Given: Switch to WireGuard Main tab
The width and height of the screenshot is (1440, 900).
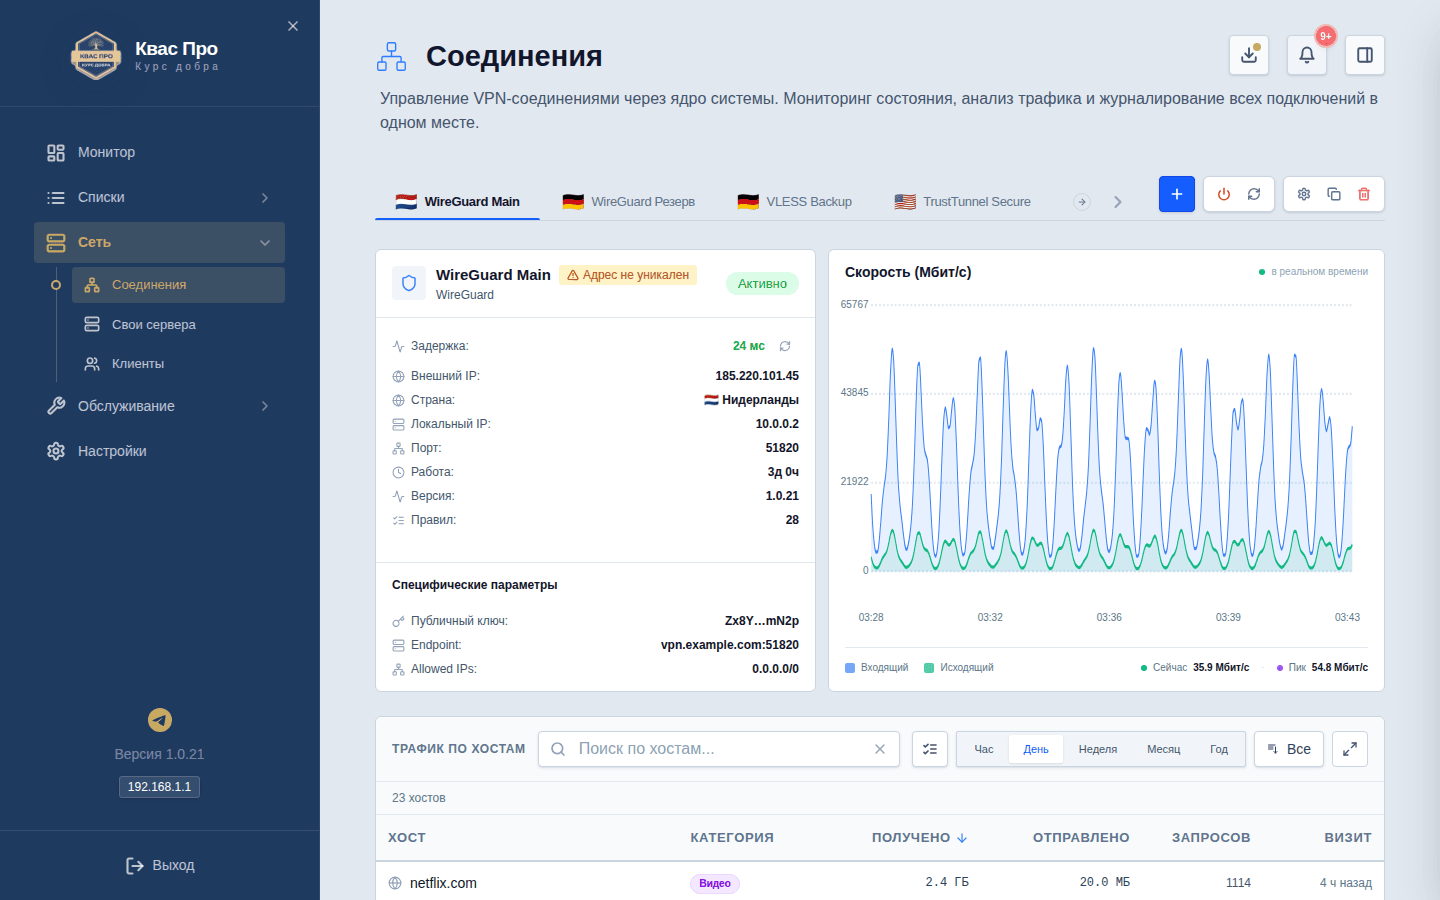Looking at the screenshot, I should pyautogui.click(x=457, y=202).
